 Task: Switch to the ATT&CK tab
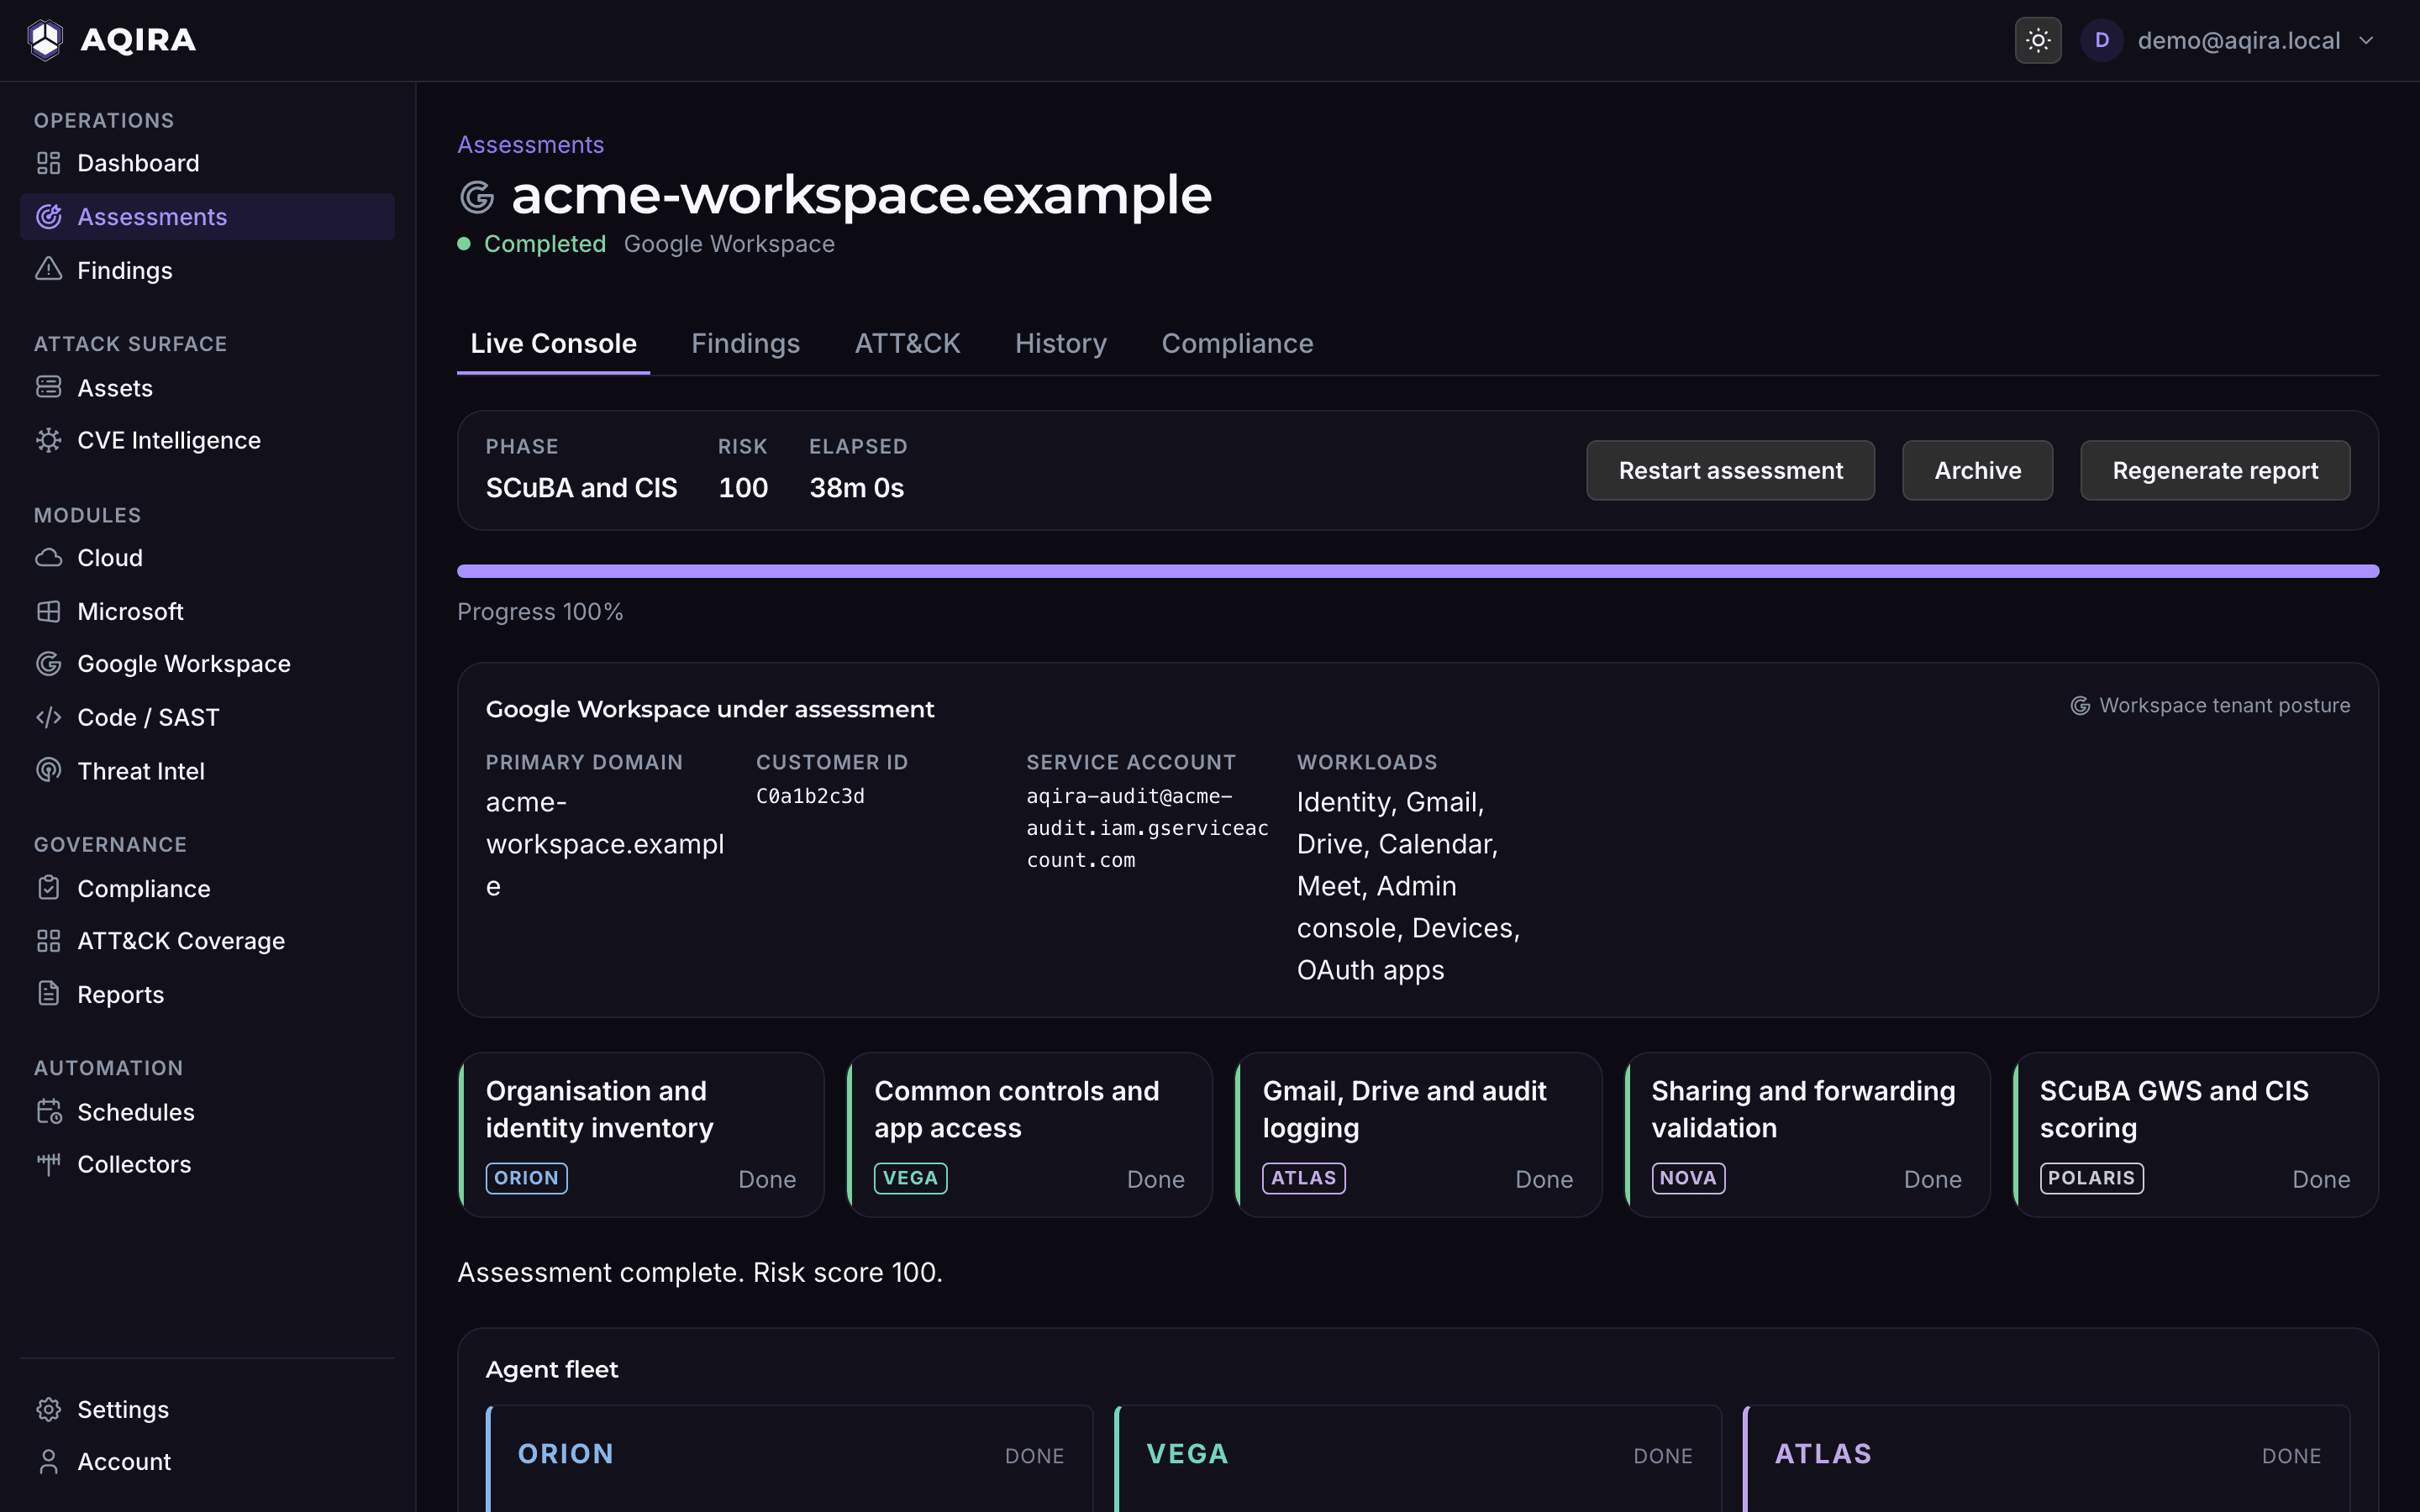[x=907, y=343]
